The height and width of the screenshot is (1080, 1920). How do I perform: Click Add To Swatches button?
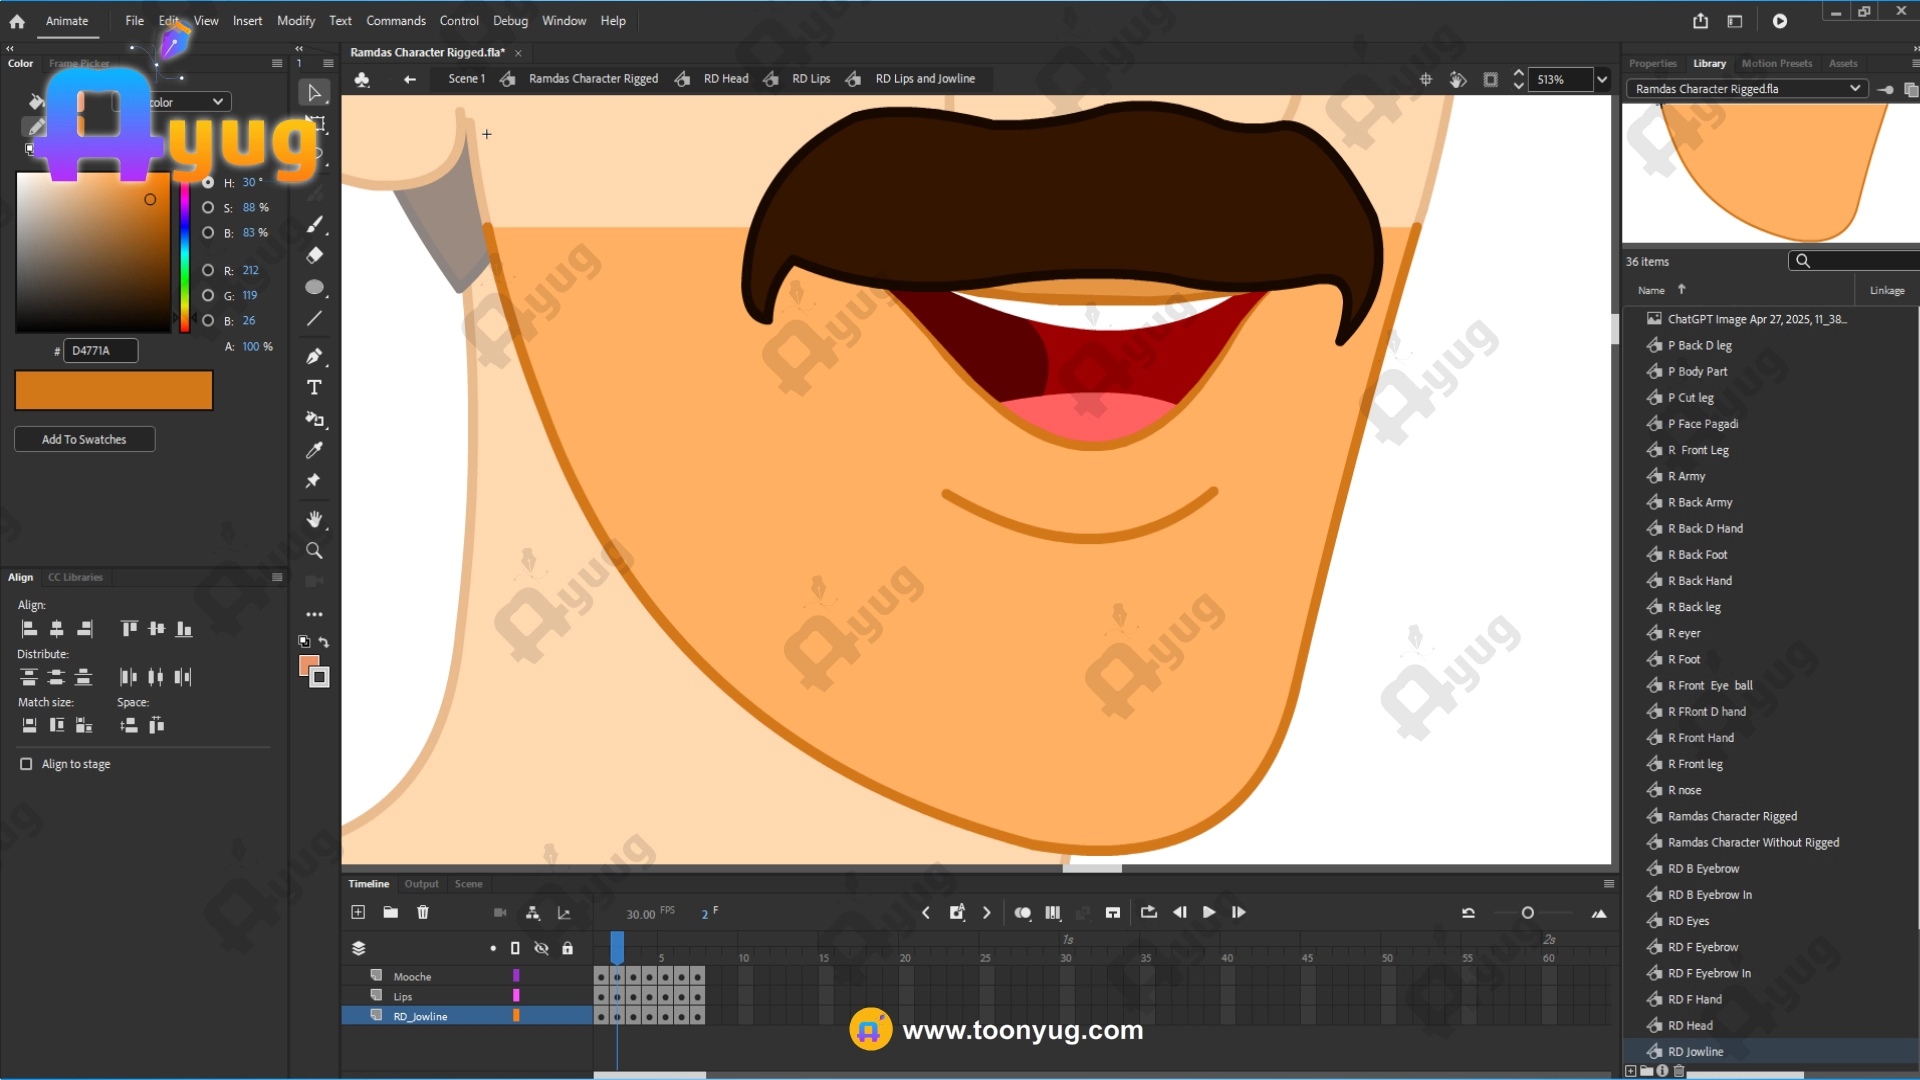(x=84, y=439)
